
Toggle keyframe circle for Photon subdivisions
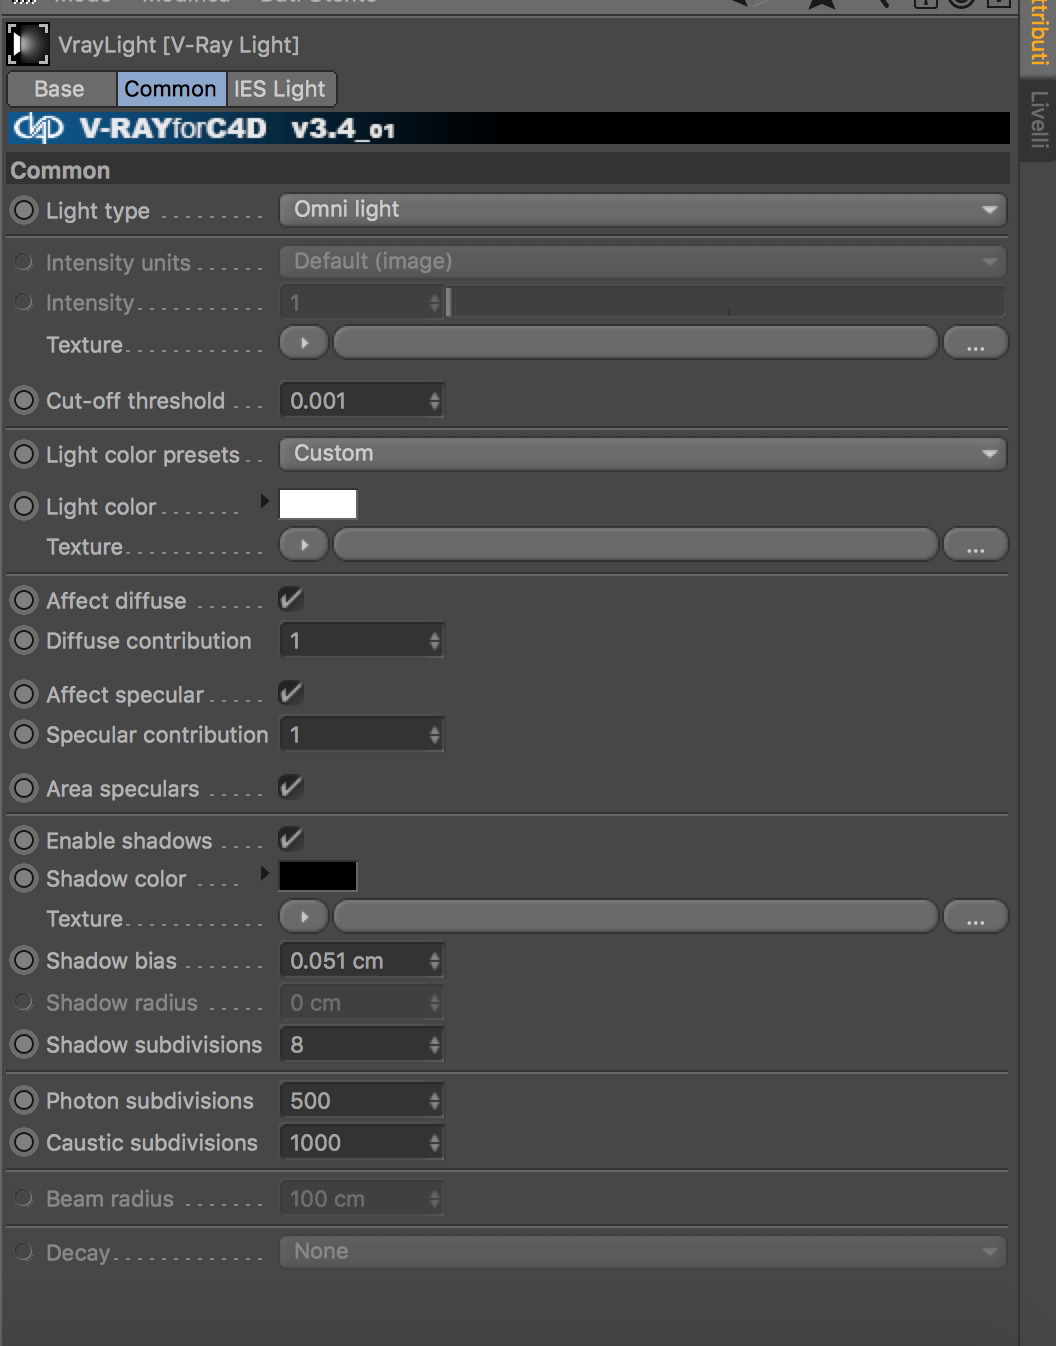[x=24, y=1100]
